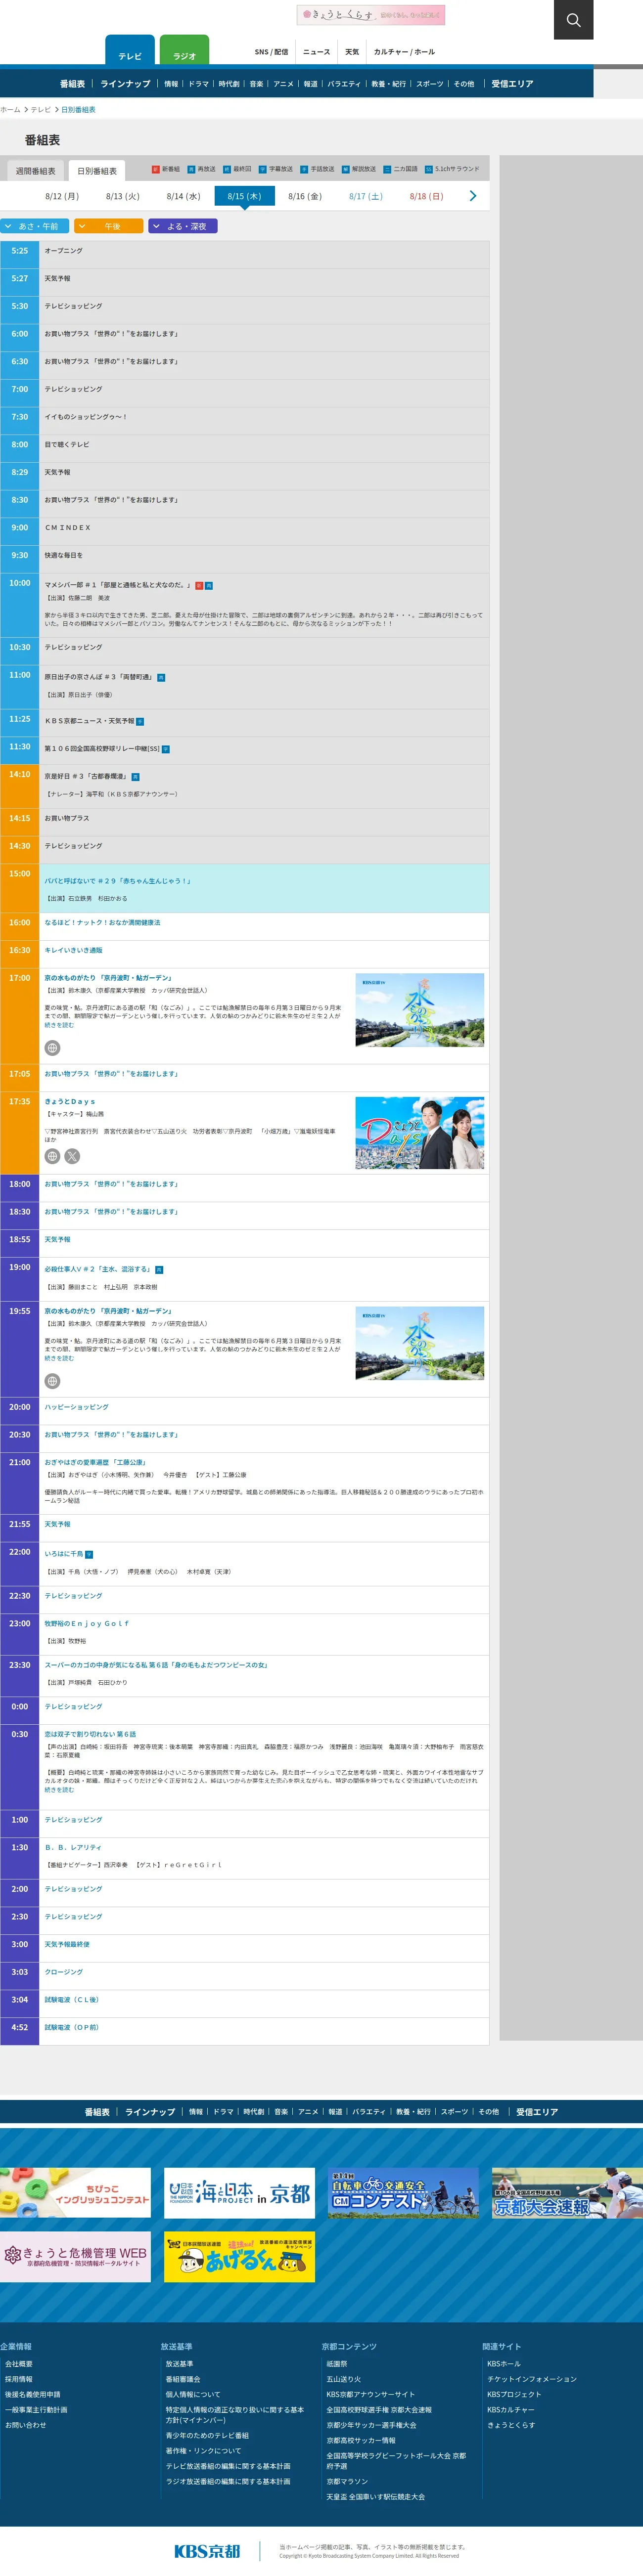Open the きょうと危機管理WEB banner
The image size is (643, 2576).
[75, 2257]
